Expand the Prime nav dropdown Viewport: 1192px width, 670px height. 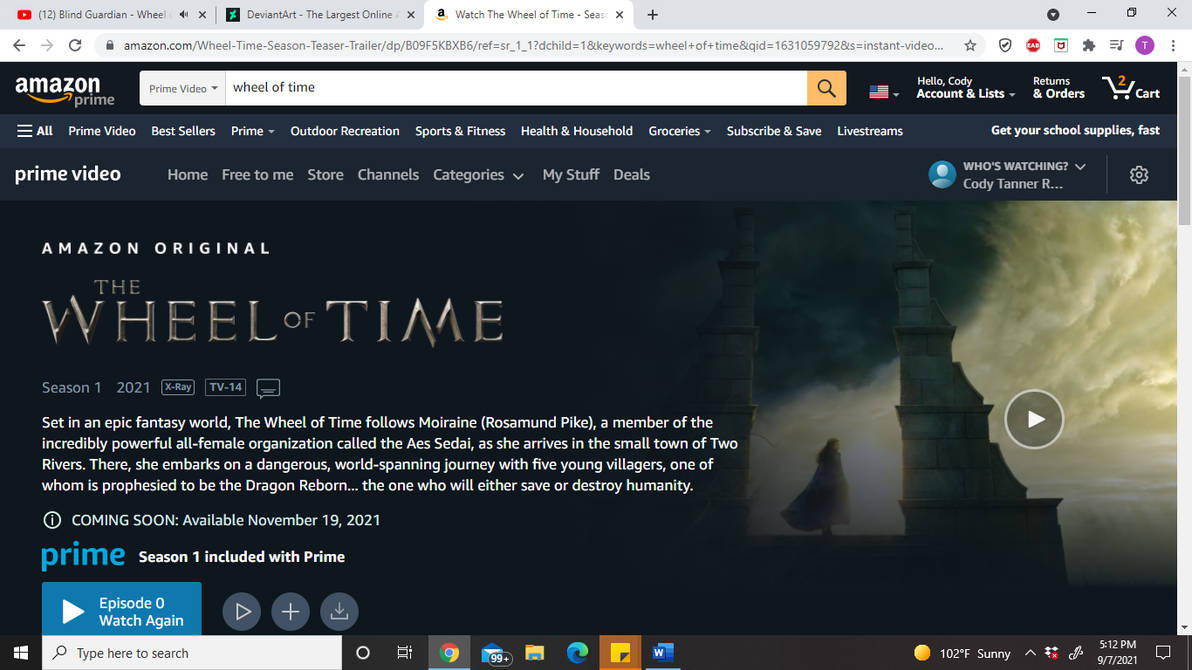(x=252, y=131)
